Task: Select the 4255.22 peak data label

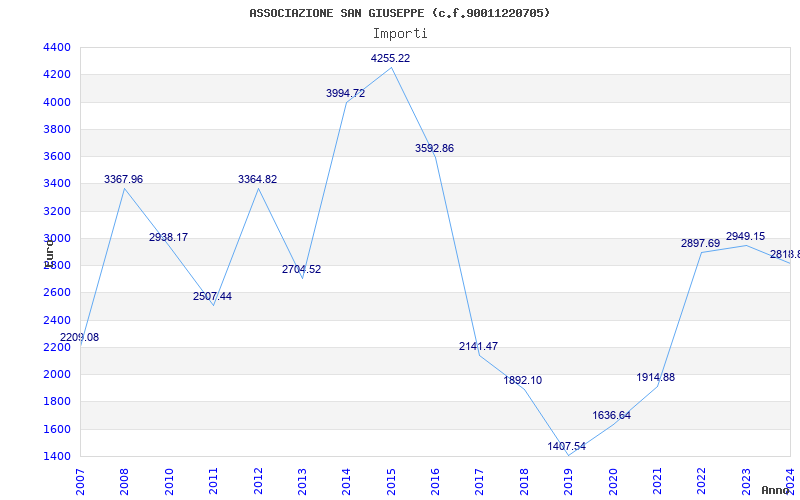Action: point(390,59)
